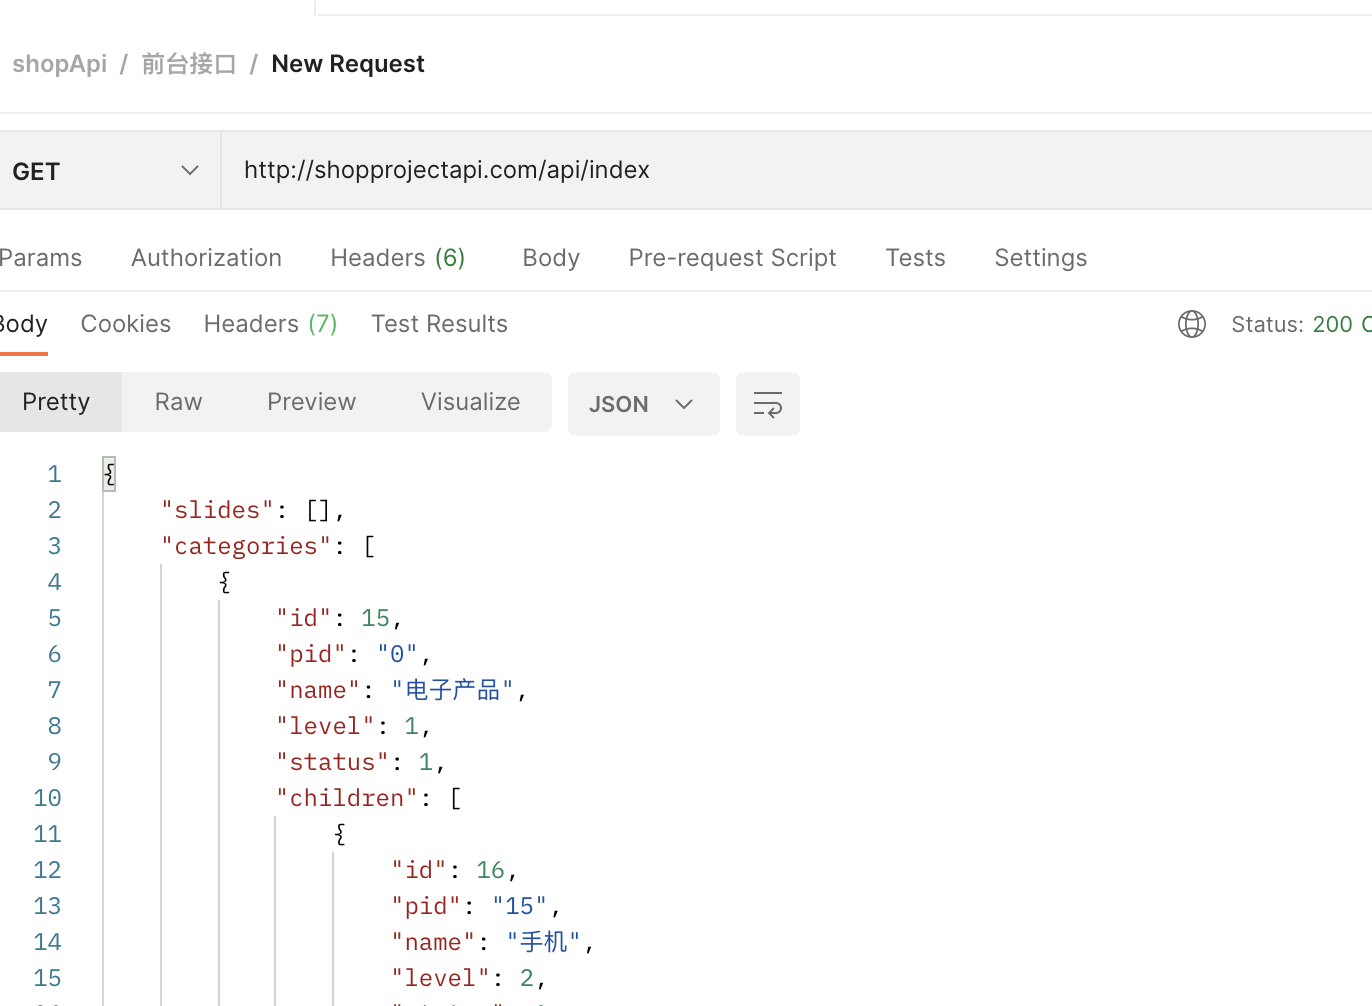Open the Settings tab
1372x1006 pixels.
(1040, 258)
